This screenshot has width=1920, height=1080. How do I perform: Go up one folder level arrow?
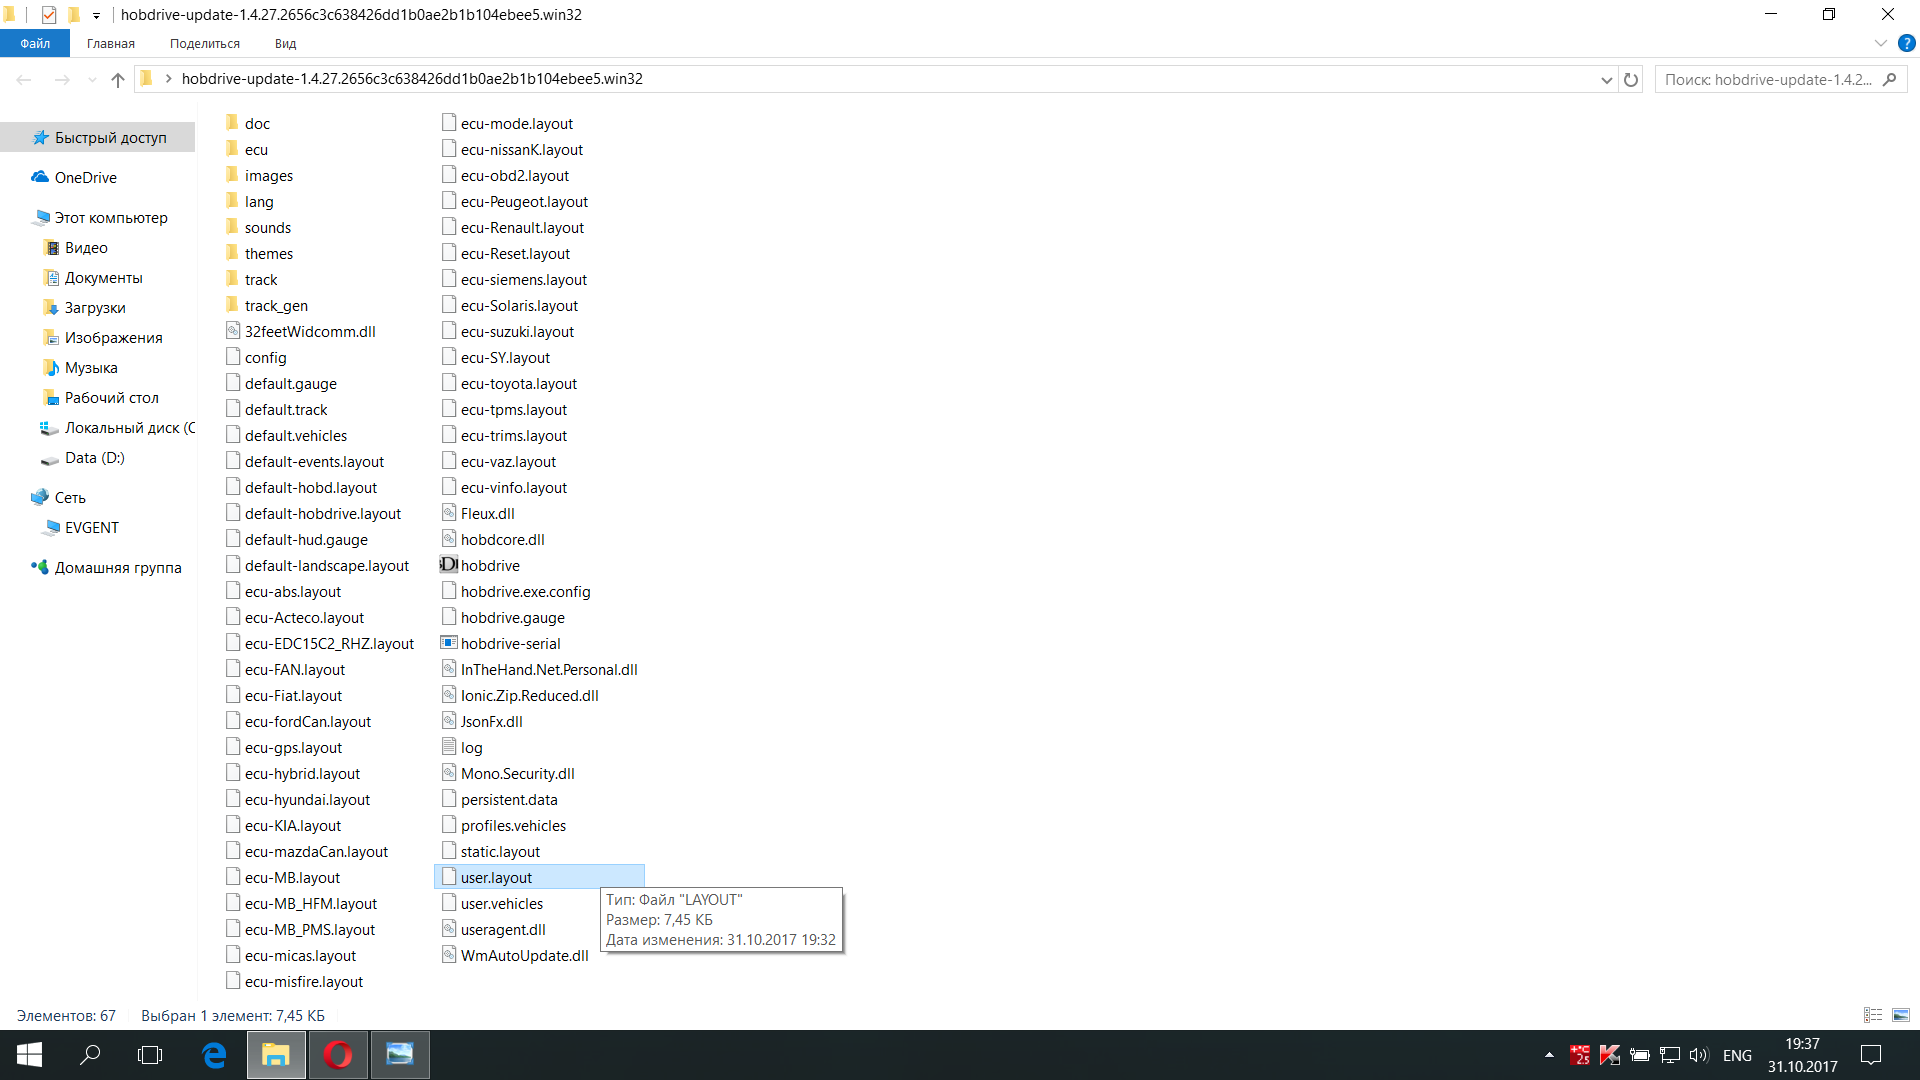[x=118, y=80]
